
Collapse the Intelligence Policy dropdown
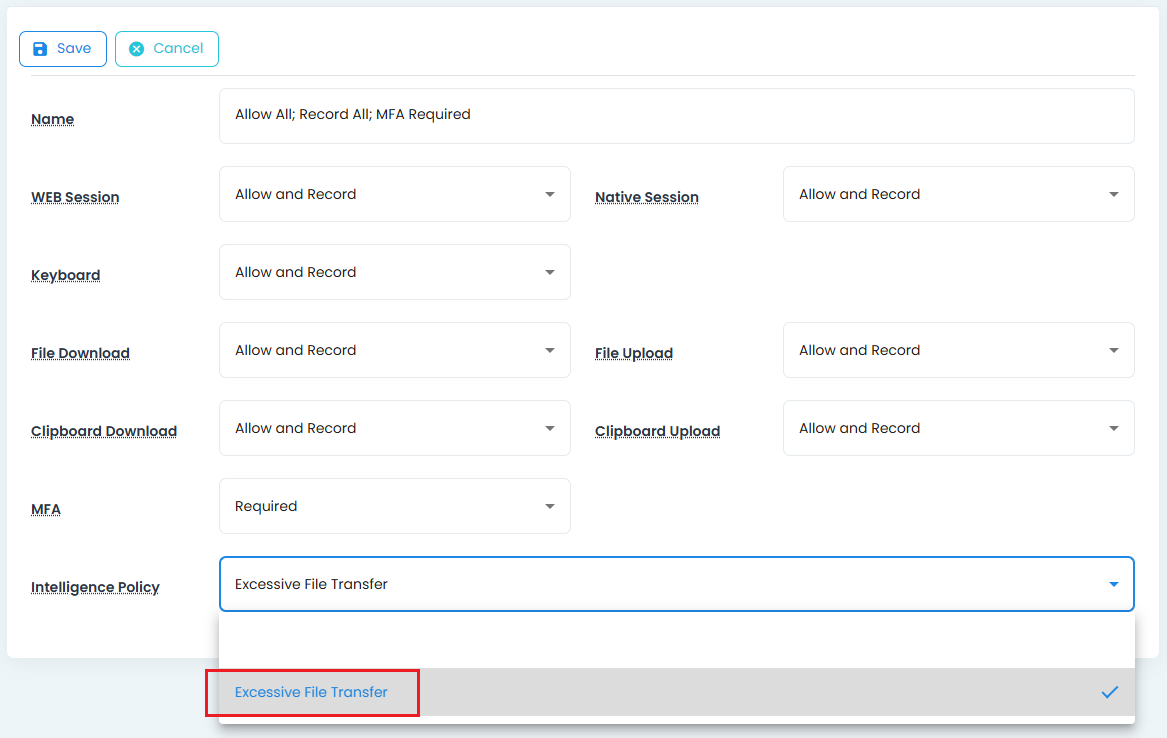tap(1113, 584)
